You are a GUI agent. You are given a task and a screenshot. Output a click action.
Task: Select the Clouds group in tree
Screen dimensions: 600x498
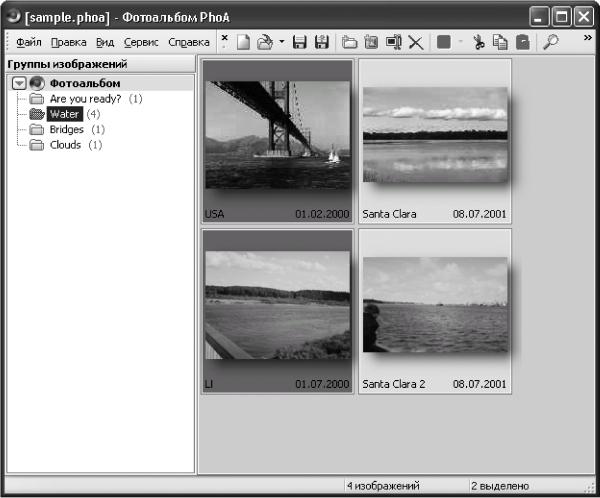[x=65, y=145]
